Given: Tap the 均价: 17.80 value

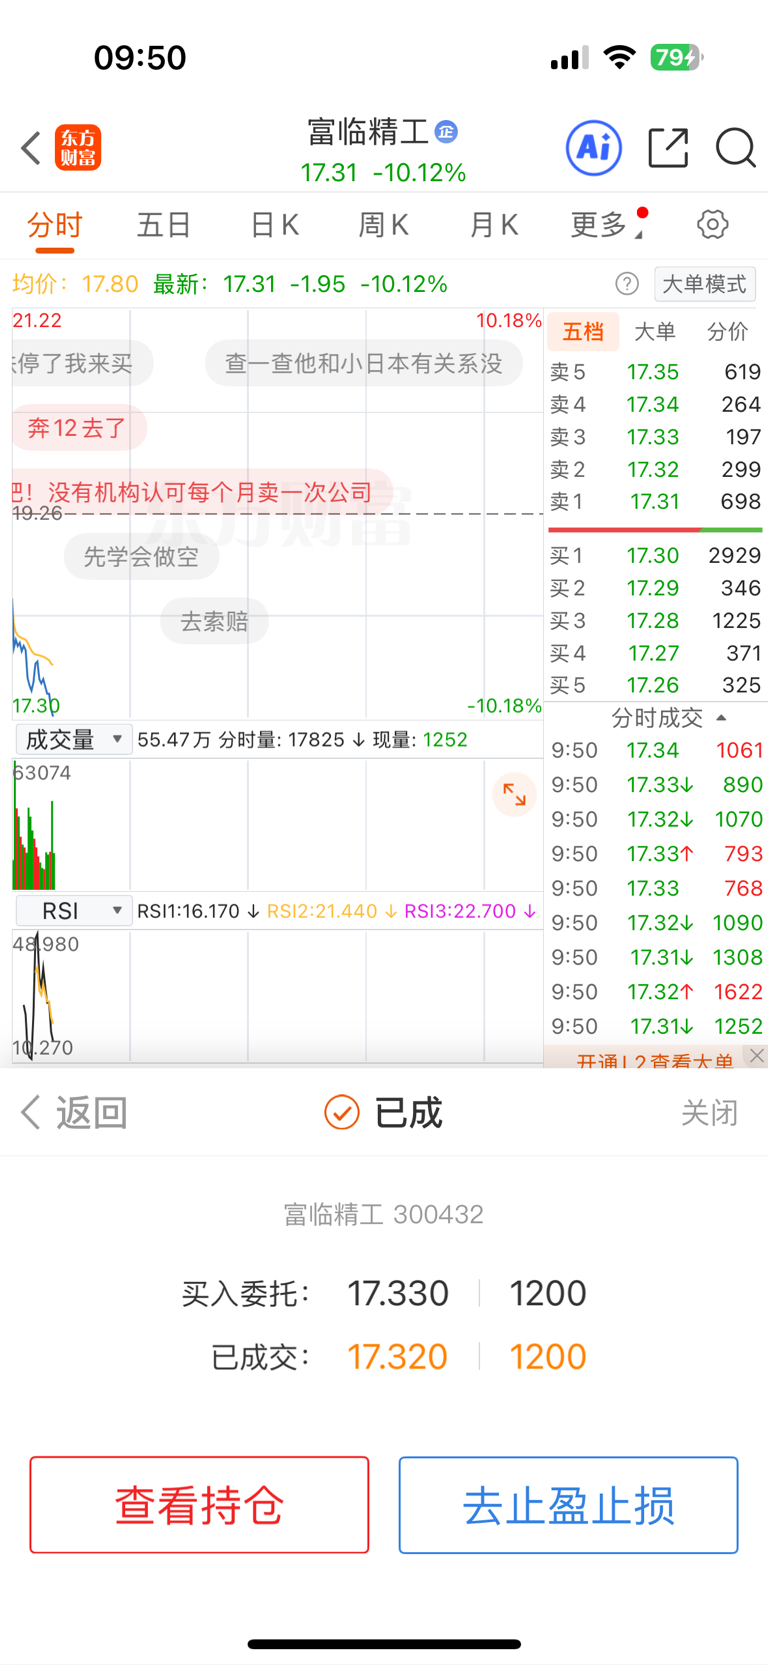Looking at the screenshot, I should point(75,284).
